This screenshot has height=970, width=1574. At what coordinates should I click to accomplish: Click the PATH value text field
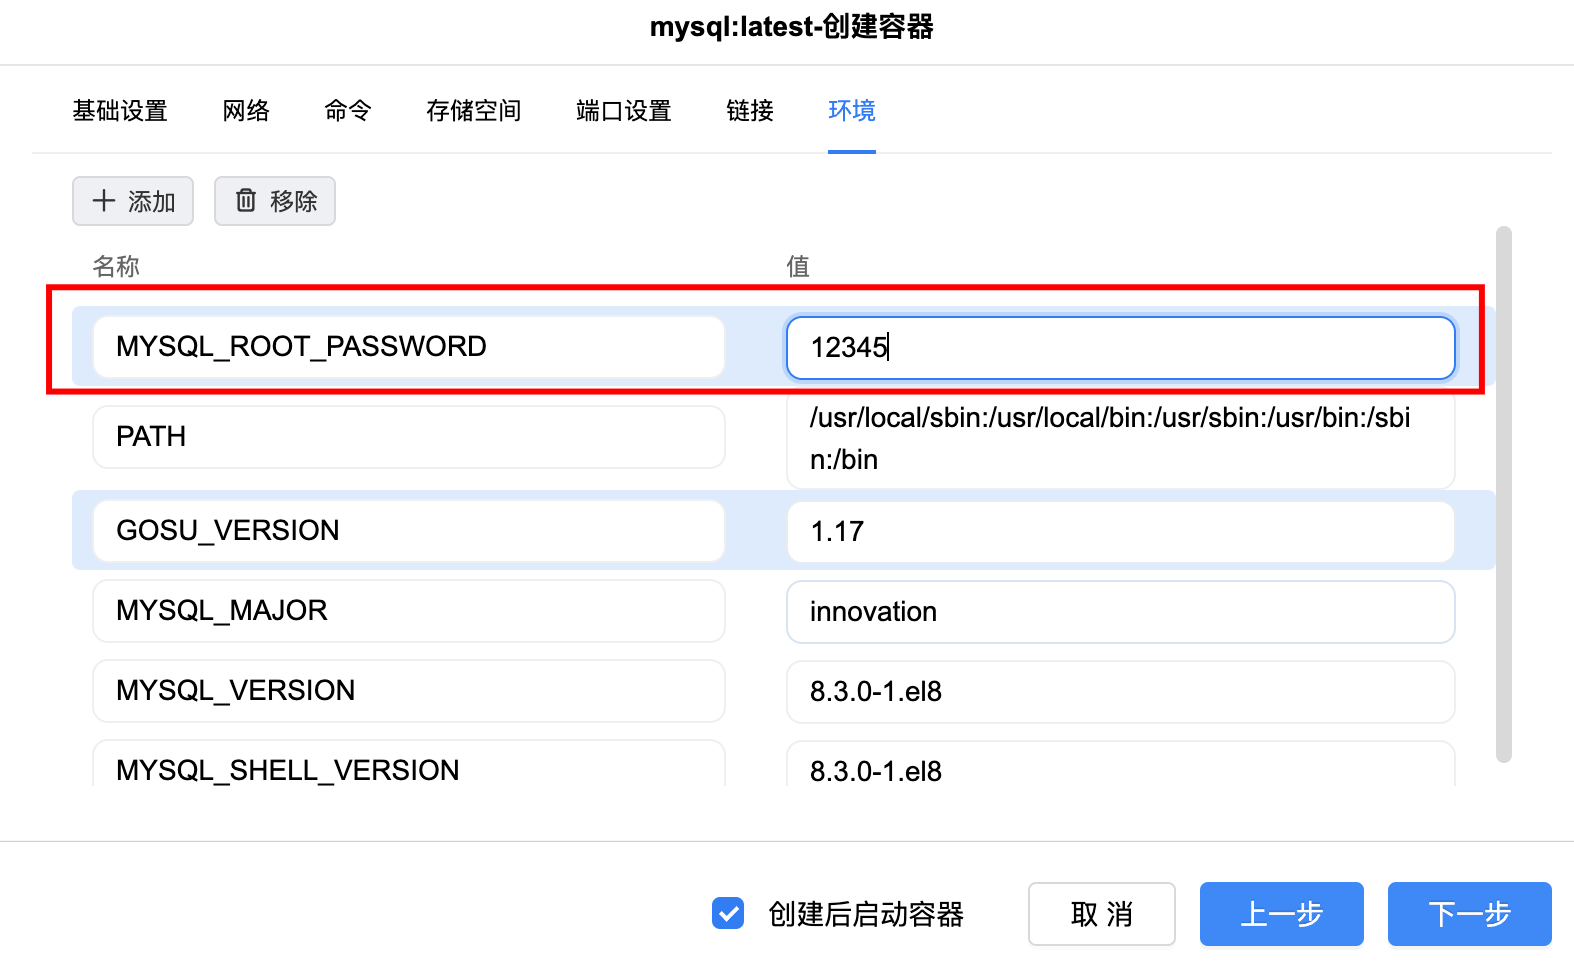click(1120, 438)
